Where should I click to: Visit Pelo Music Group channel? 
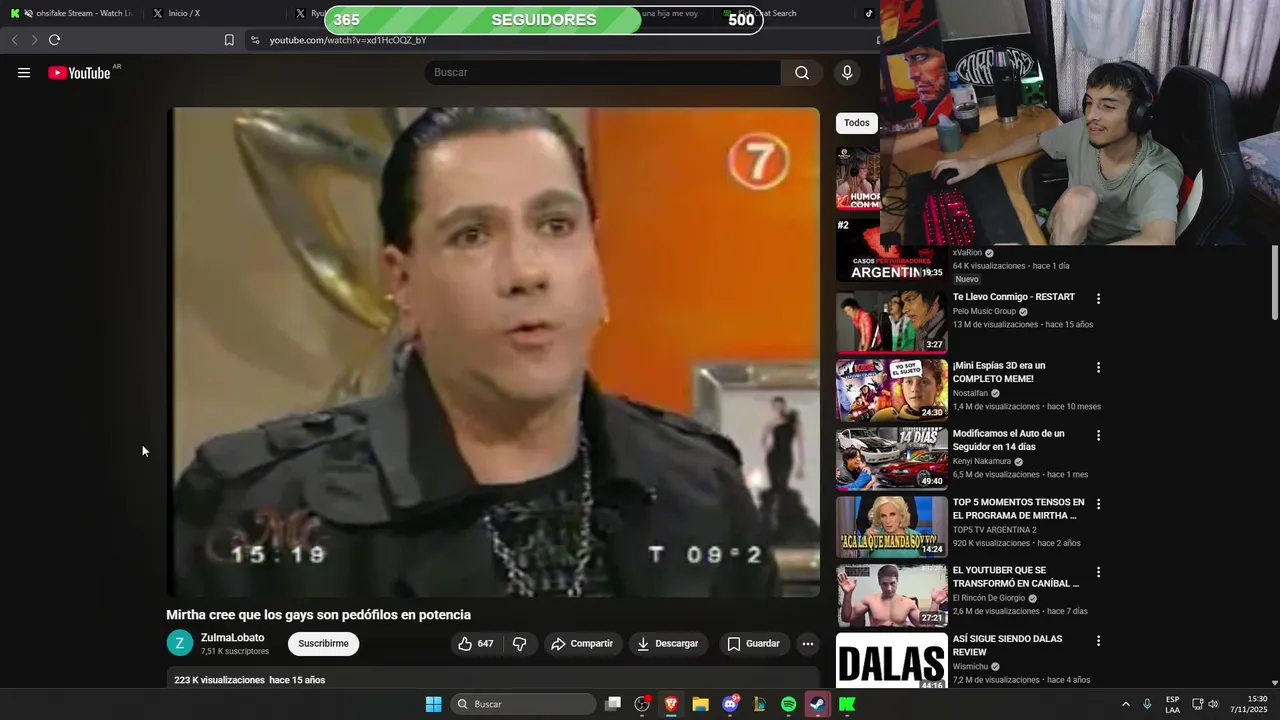click(x=984, y=311)
